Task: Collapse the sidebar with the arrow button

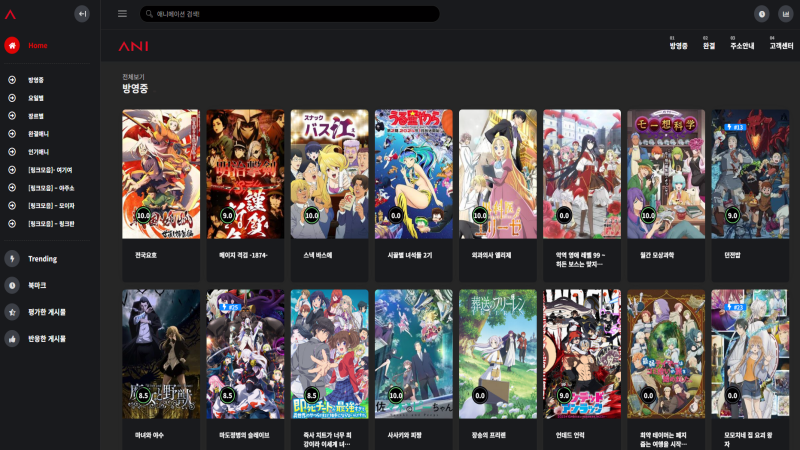Action: click(82, 14)
